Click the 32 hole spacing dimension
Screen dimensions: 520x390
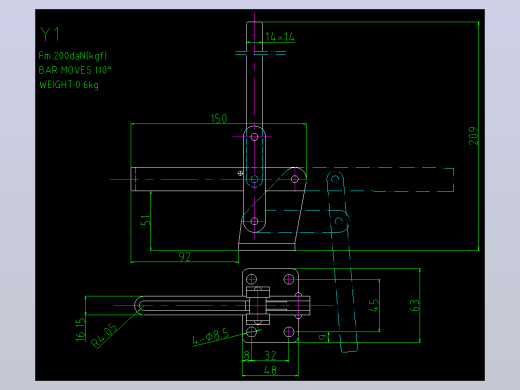(270, 355)
